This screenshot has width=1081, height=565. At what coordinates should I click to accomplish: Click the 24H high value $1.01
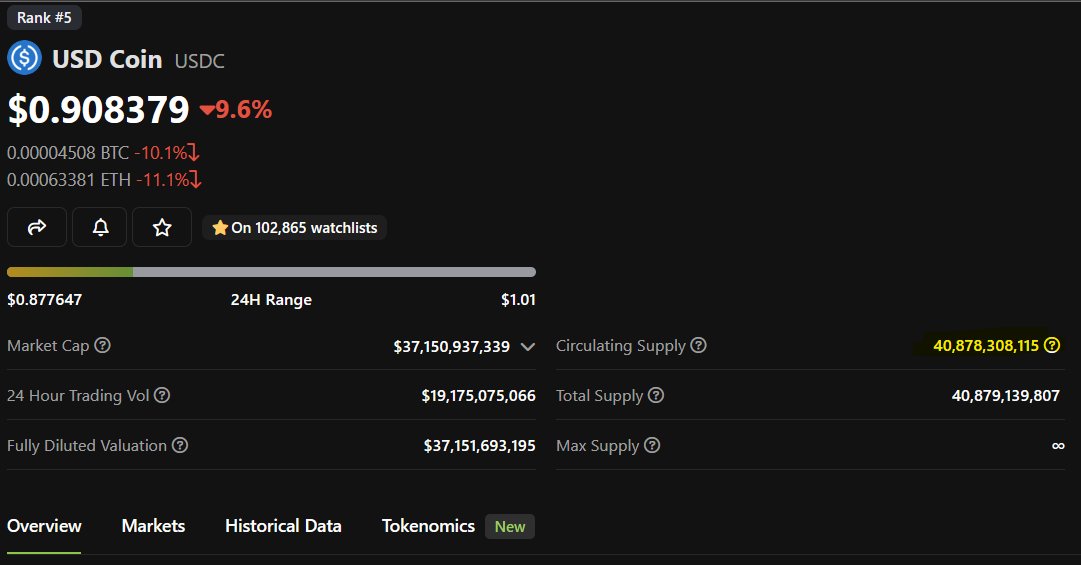tap(518, 300)
